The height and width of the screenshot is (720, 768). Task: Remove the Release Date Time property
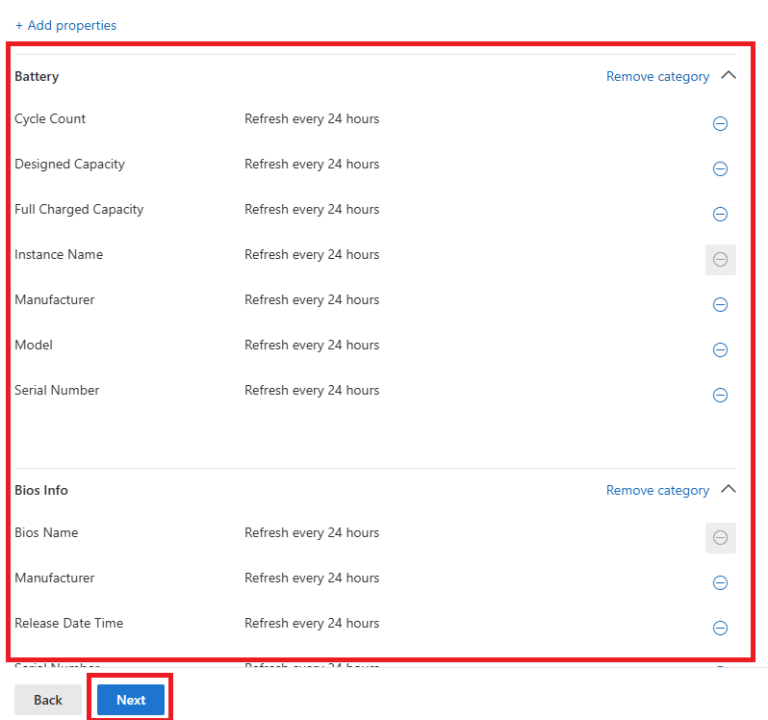coord(720,628)
